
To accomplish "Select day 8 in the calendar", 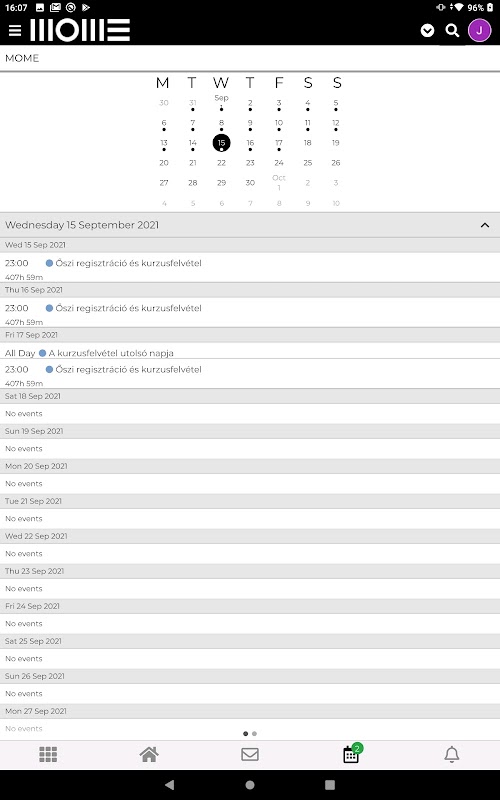I will (x=221, y=123).
